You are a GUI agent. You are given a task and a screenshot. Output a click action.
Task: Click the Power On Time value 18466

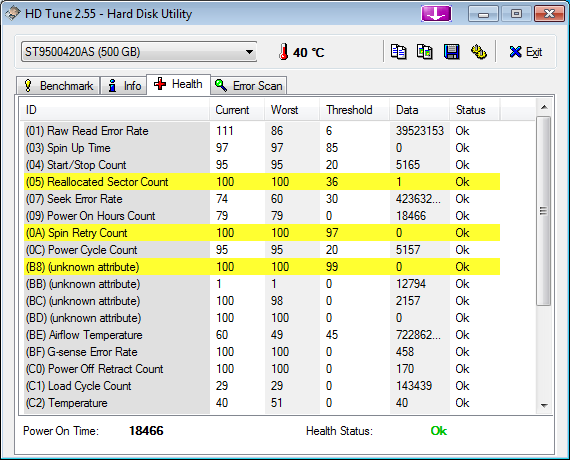click(x=146, y=431)
